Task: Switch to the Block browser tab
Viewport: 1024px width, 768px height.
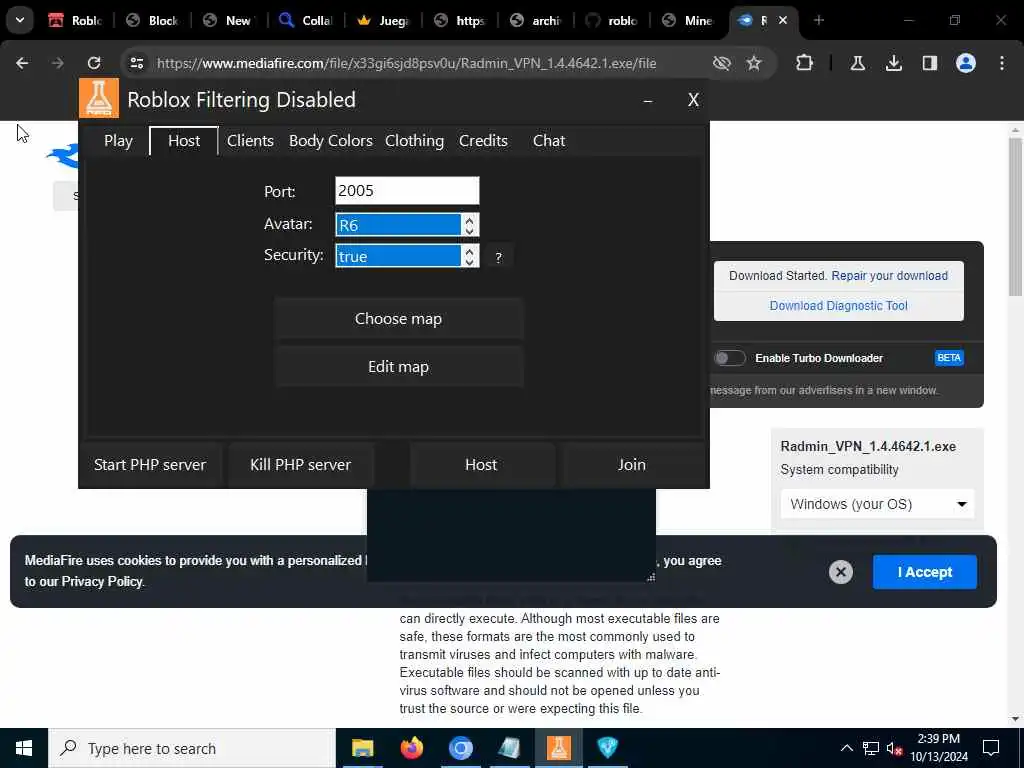Action: point(153,20)
